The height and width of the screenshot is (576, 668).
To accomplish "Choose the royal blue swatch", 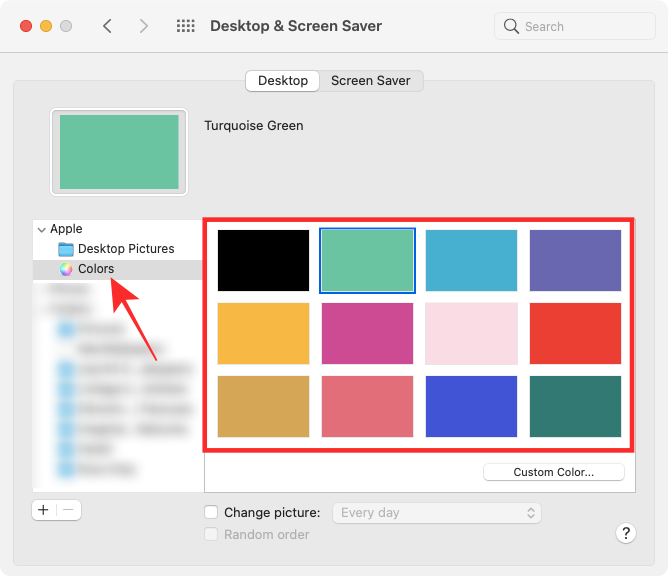I will pyautogui.click(x=471, y=406).
